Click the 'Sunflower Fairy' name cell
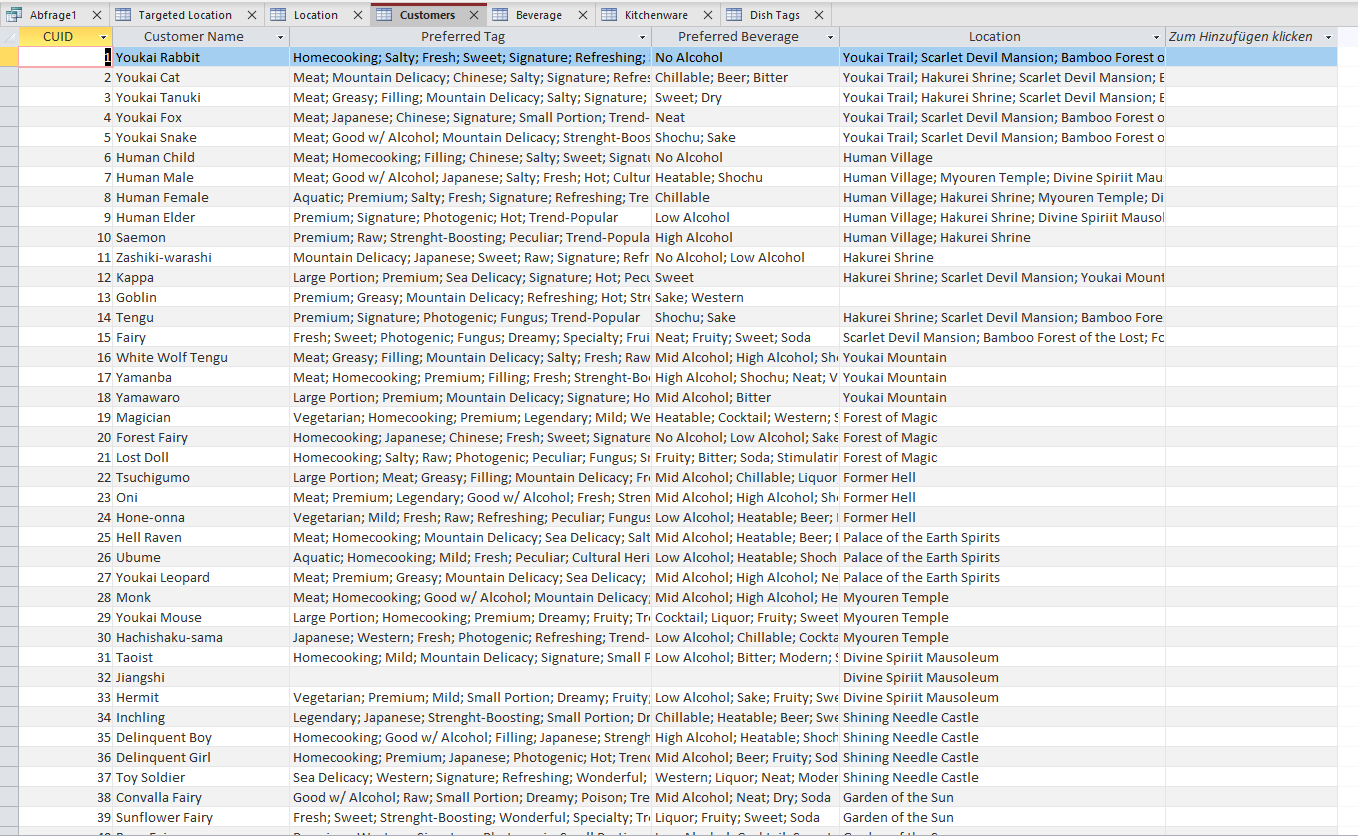Screen dimensions: 1358x836 coord(201,817)
